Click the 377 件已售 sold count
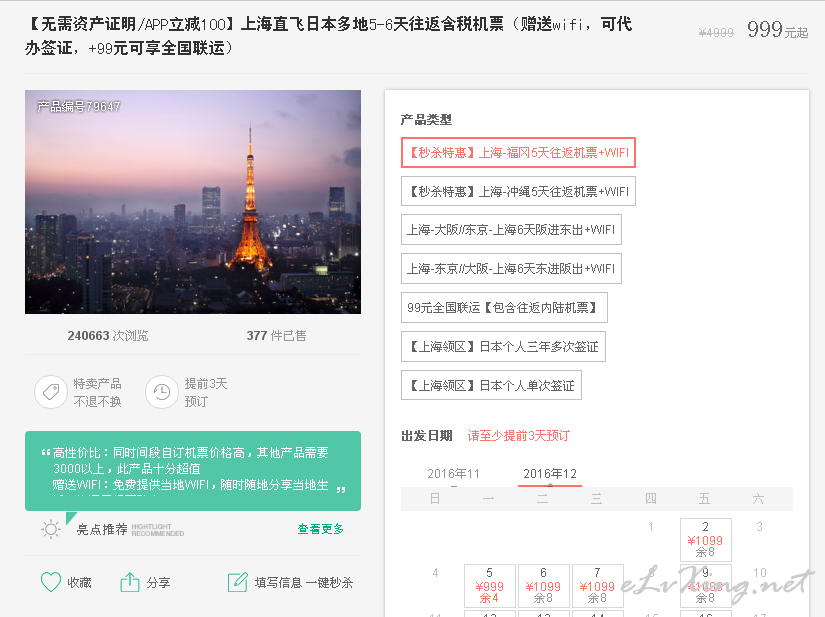The height and width of the screenshot is (617, 825). coord(276,336)
